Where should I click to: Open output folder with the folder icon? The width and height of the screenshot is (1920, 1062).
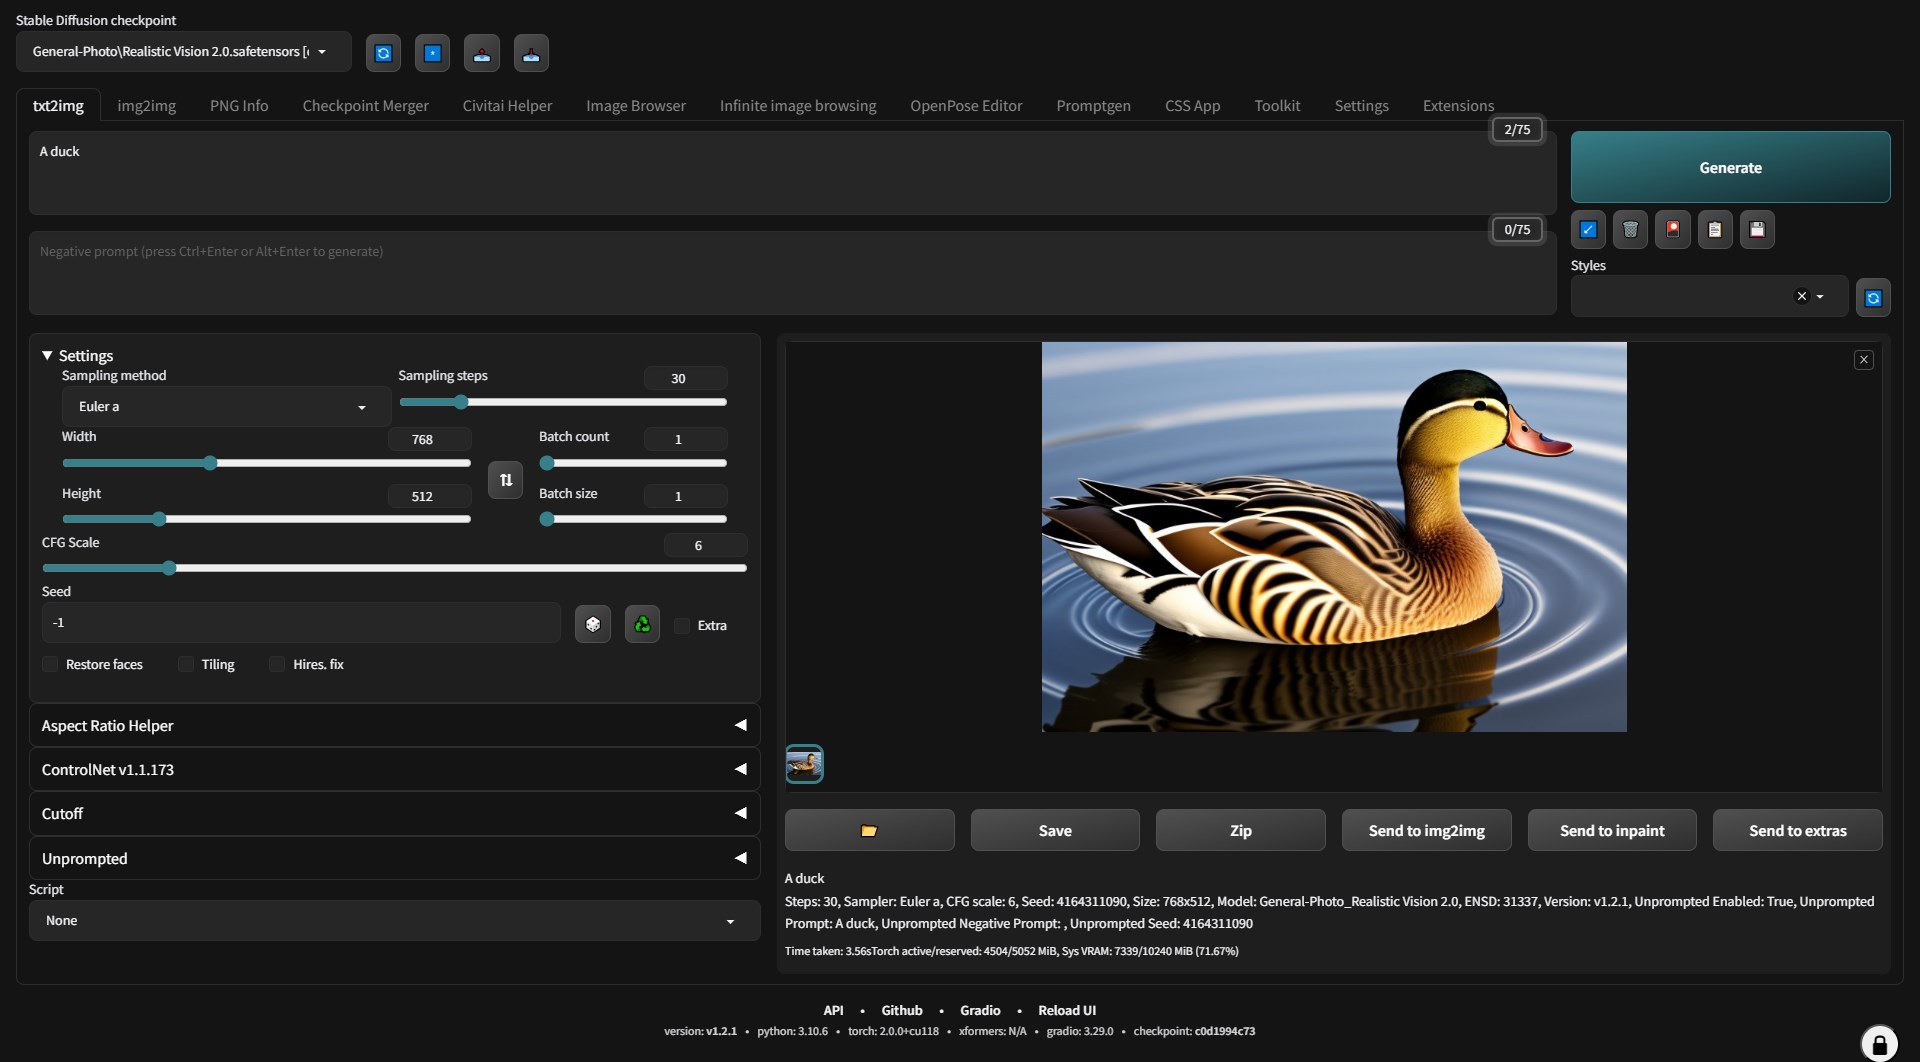869,831
